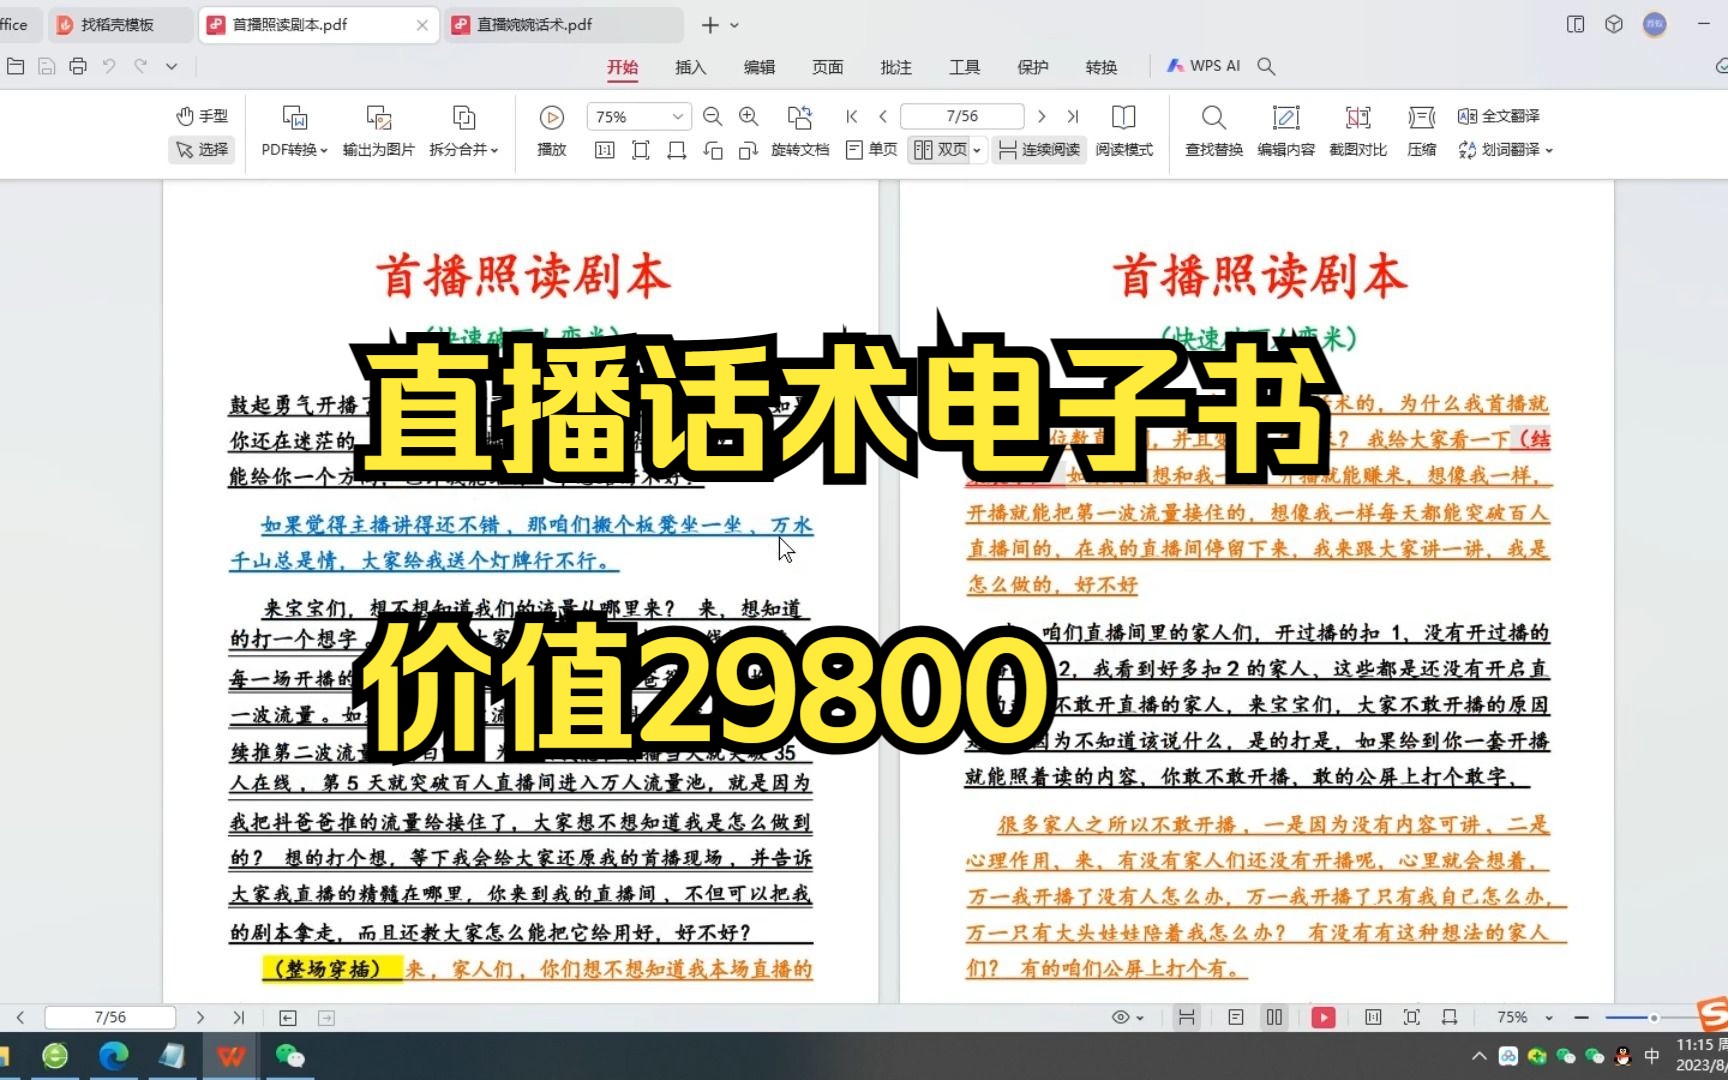The width and height of the screenshot is (1728, 1080).
Task: Toggle 双页 two-page view
Action: point(940,150)
